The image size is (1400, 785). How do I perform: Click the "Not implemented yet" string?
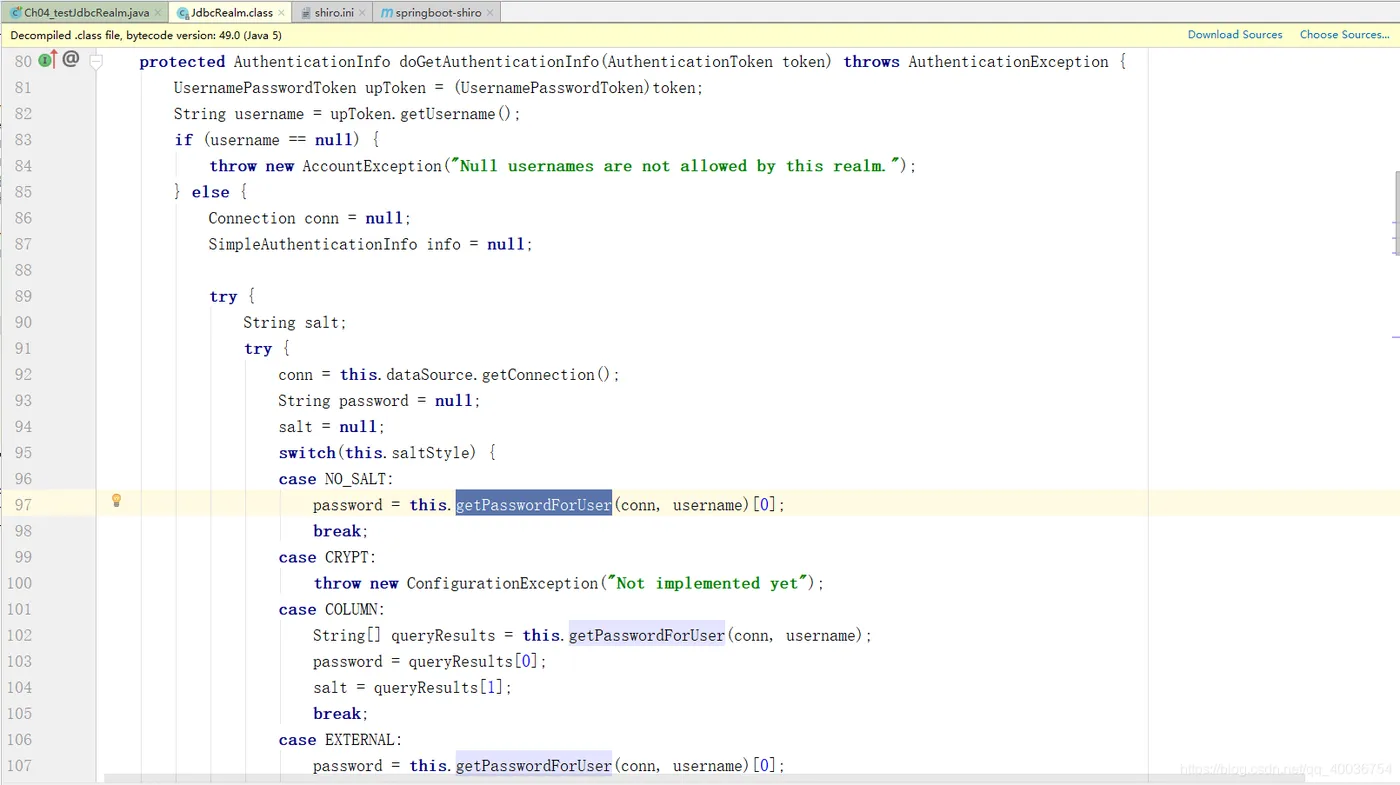pos(707,583)
